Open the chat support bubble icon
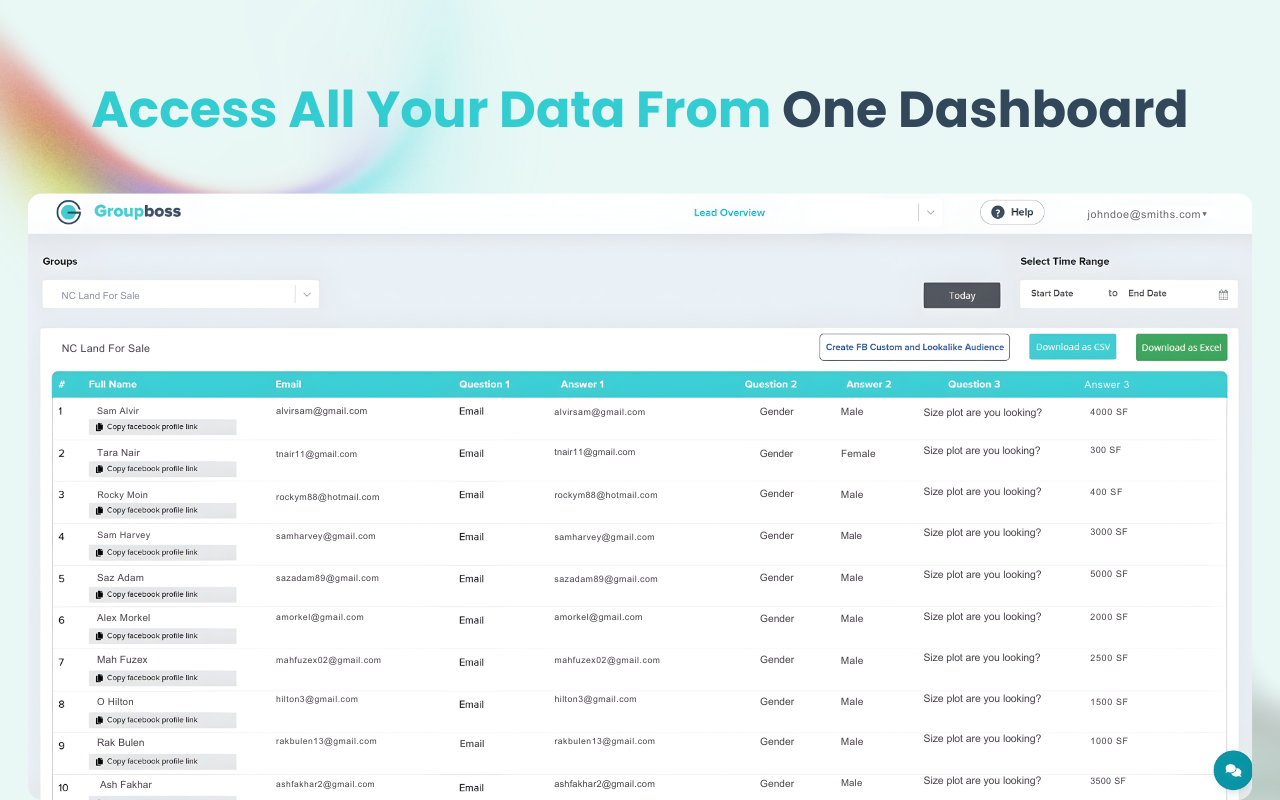The image size is (1280, 800). [1233, 771]
